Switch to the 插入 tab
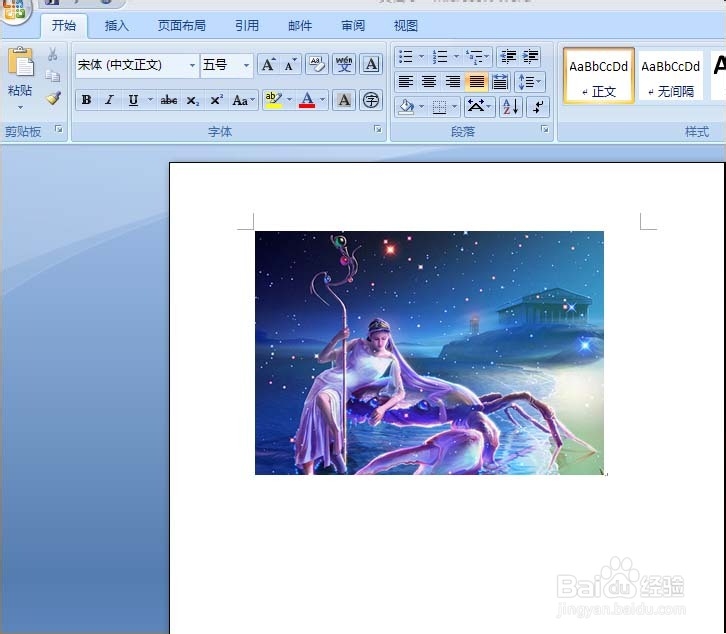This screenshot has width=726, height=634. (x=117, y=25)
